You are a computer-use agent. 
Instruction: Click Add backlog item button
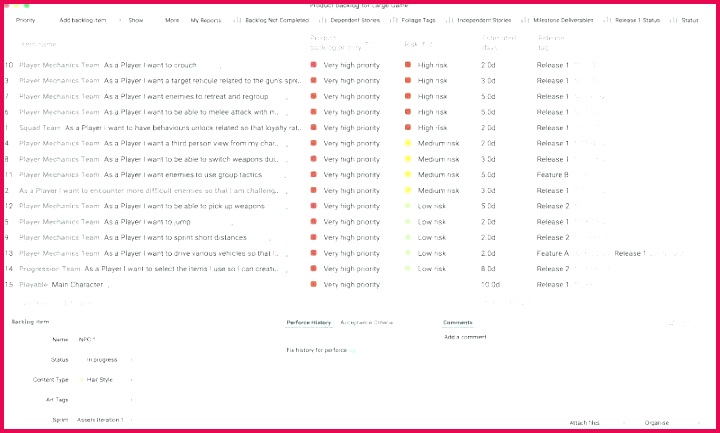(x=83, y=20)
